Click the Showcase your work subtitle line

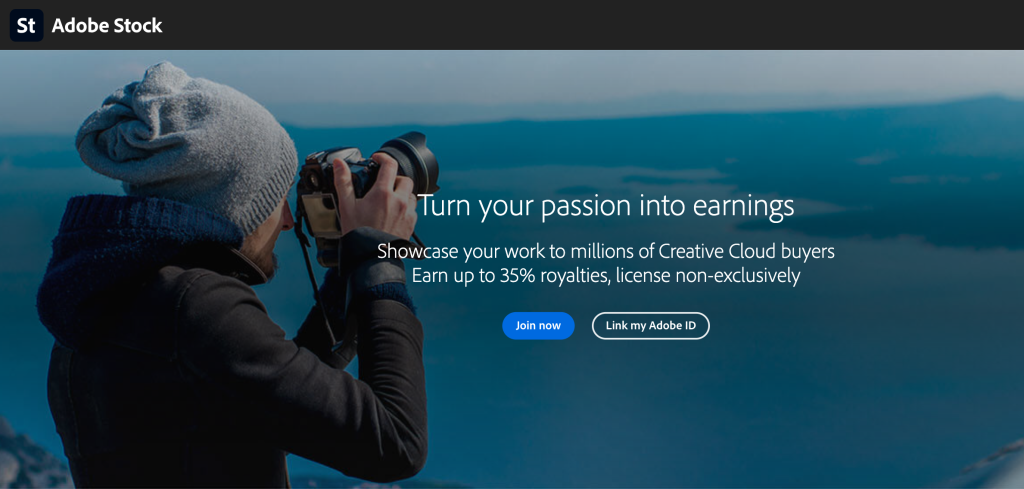(x=606, y=251)
